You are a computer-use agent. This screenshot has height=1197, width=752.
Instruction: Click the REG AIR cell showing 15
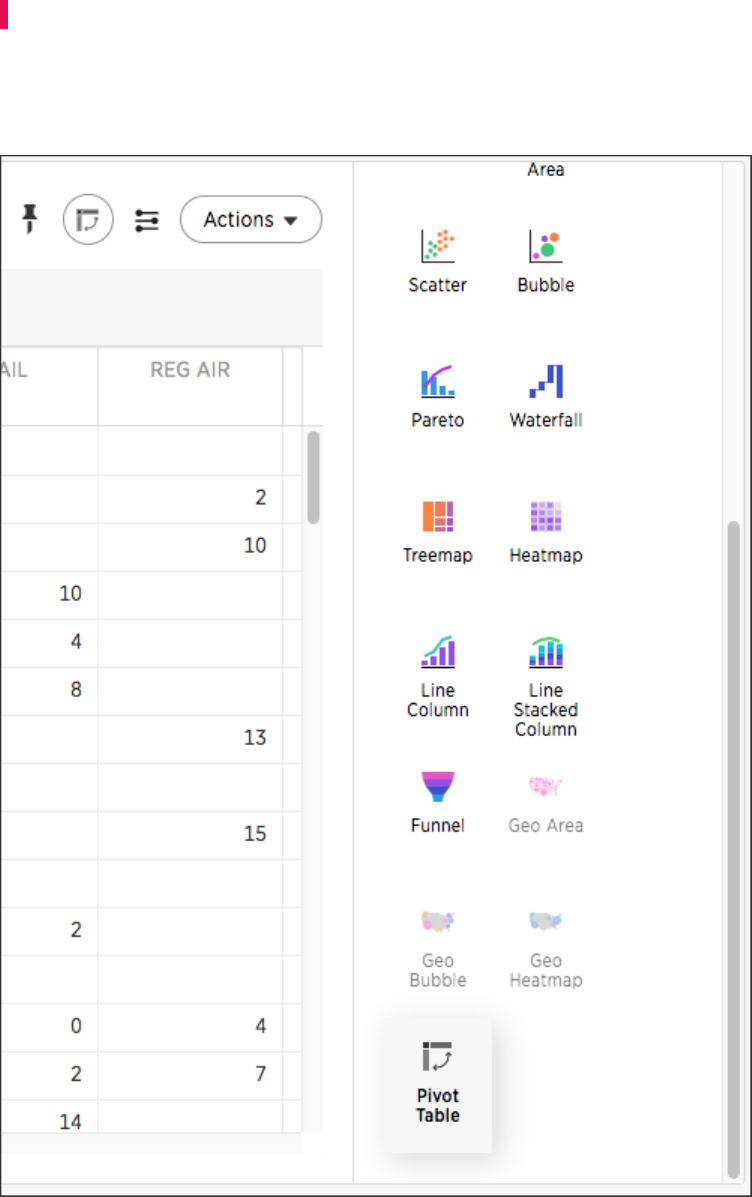(x=190, y=834)
